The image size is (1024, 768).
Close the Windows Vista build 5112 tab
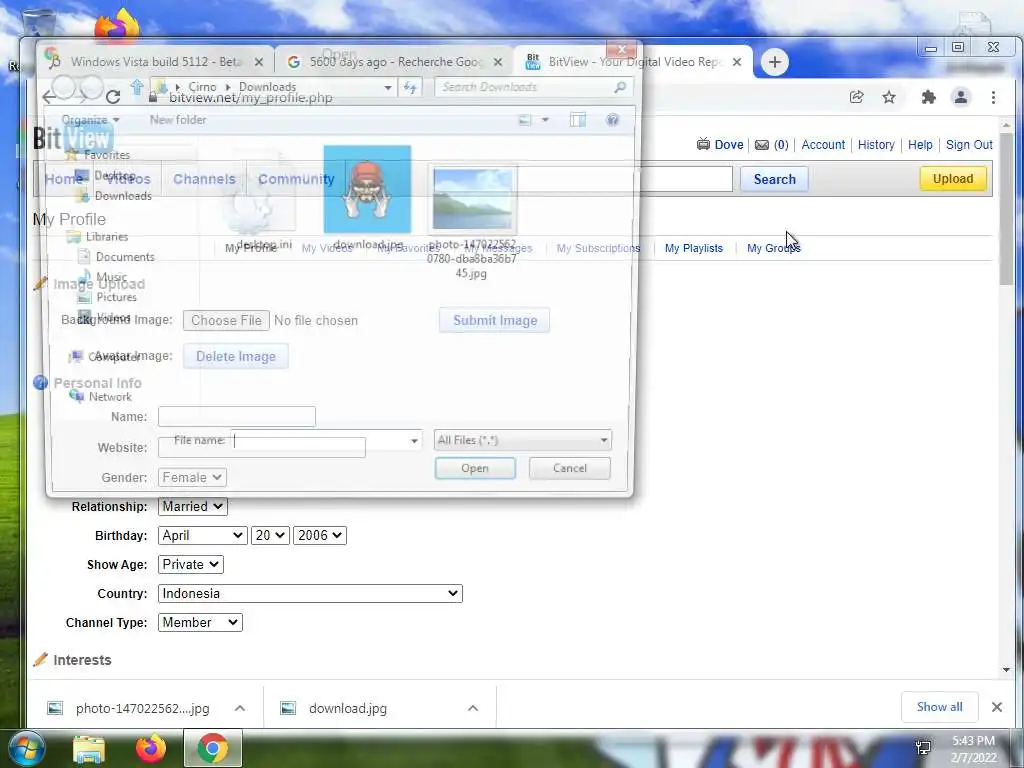click(259, 62)
